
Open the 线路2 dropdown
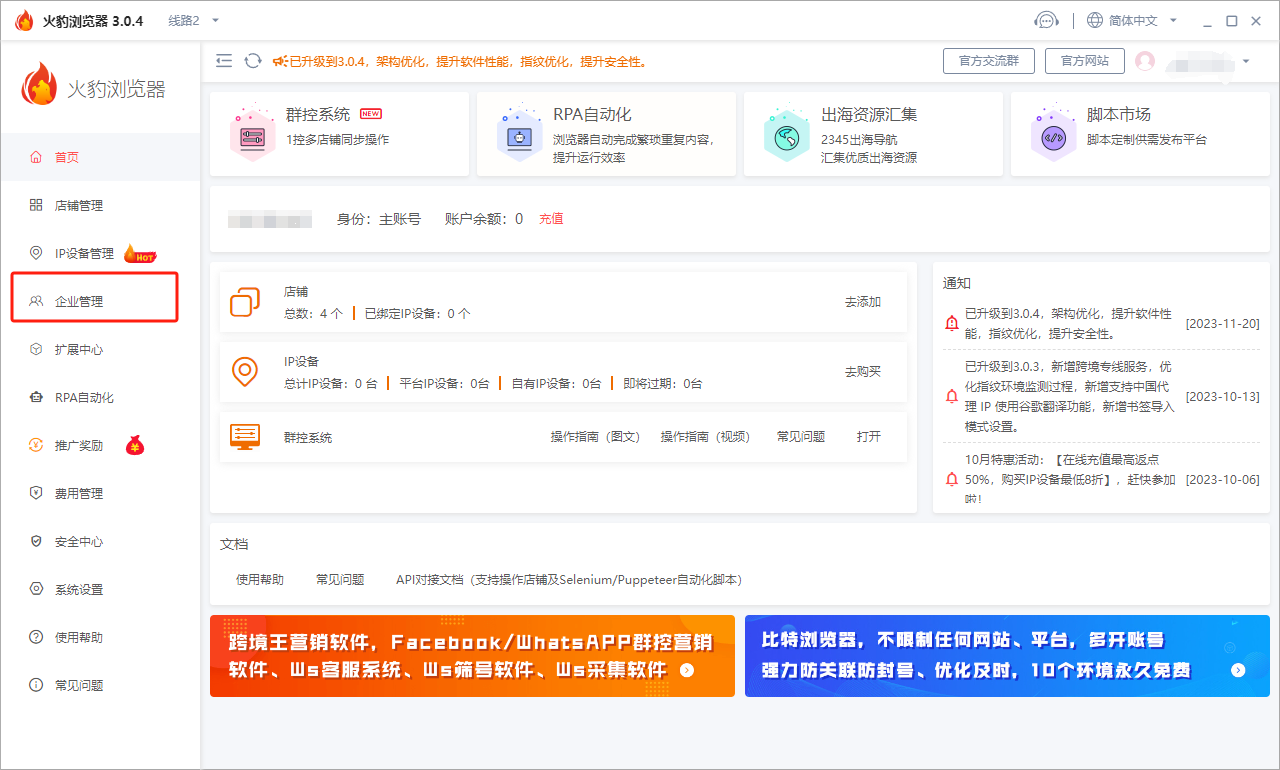point(188,19)
